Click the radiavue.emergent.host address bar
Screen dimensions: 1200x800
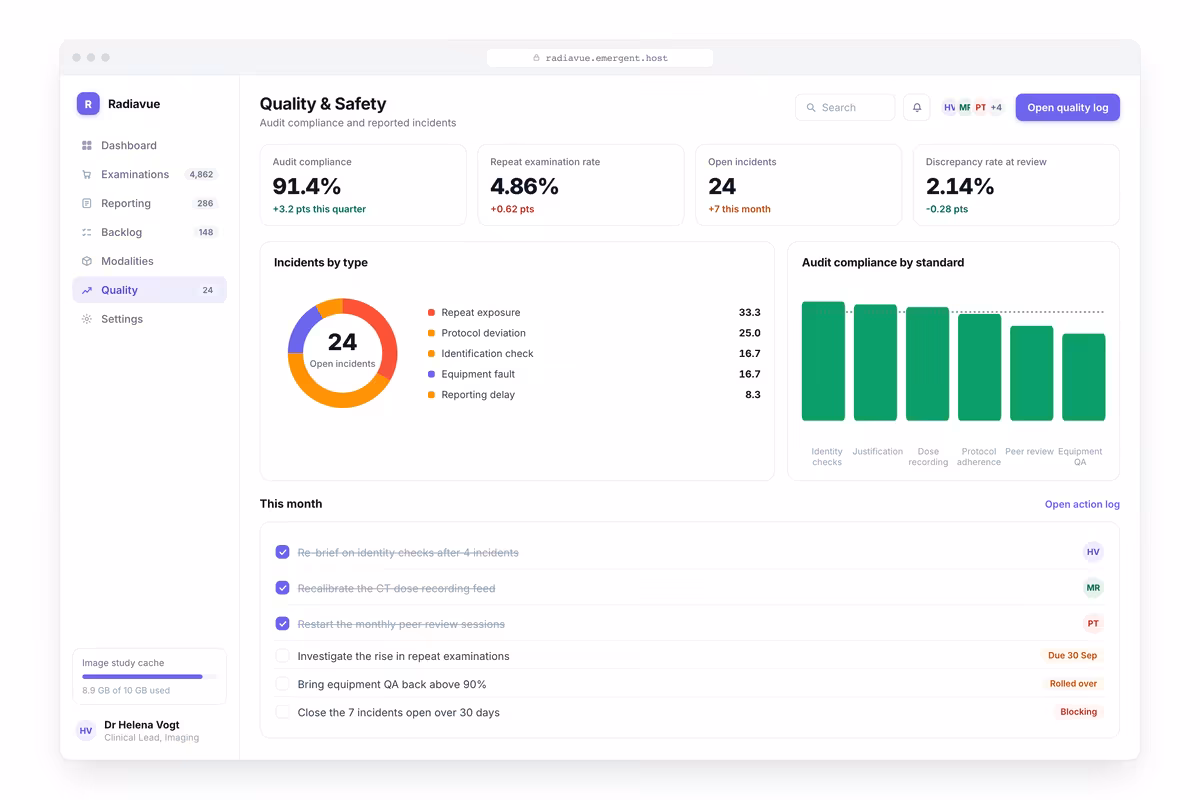(600, 58)
